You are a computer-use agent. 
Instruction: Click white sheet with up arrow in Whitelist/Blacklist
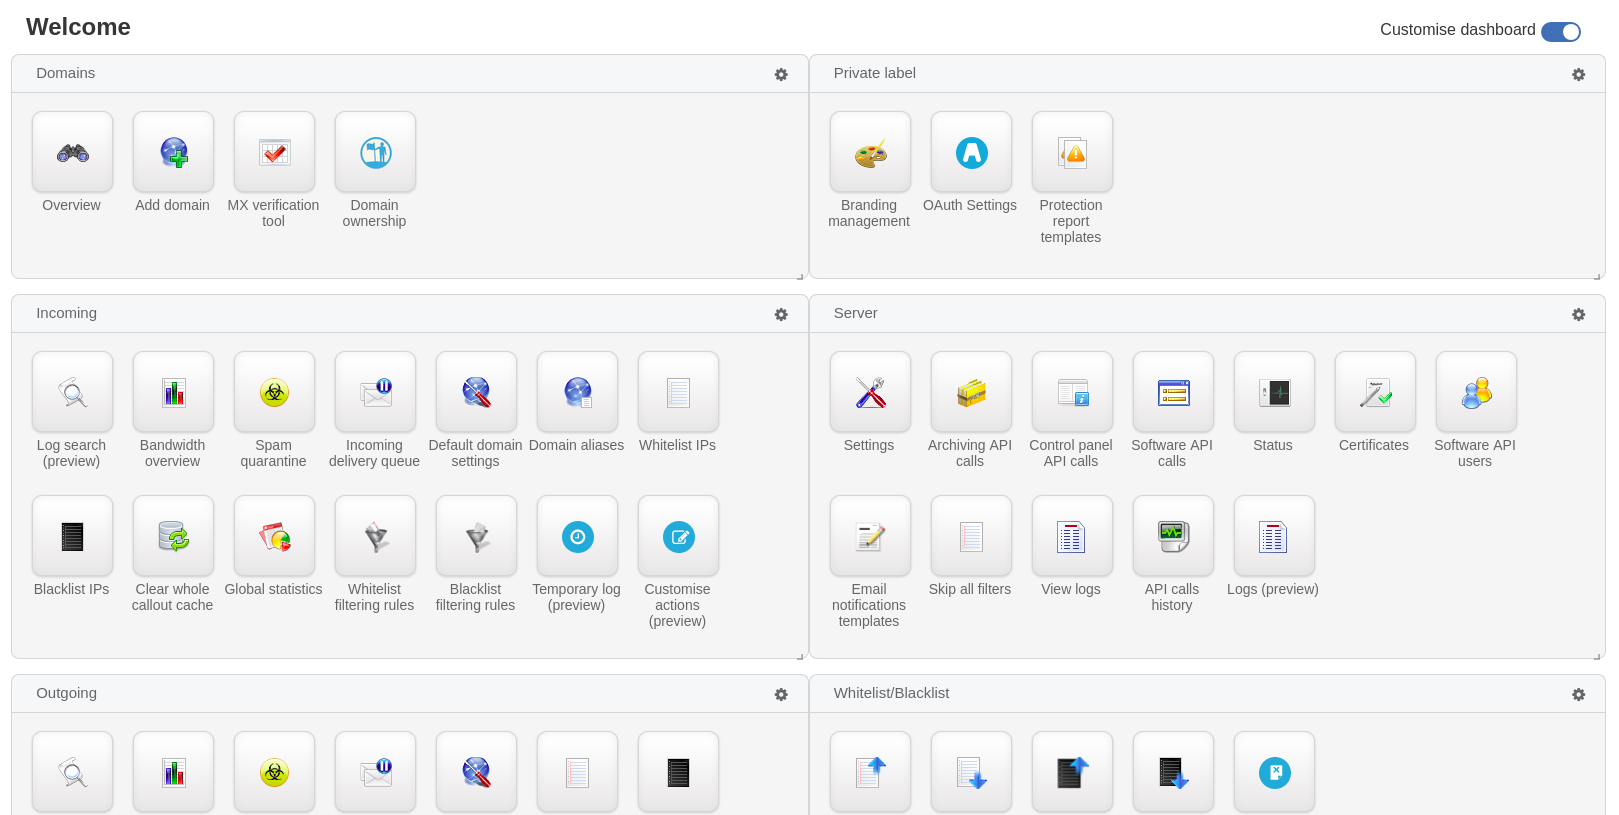click(870, 772)
